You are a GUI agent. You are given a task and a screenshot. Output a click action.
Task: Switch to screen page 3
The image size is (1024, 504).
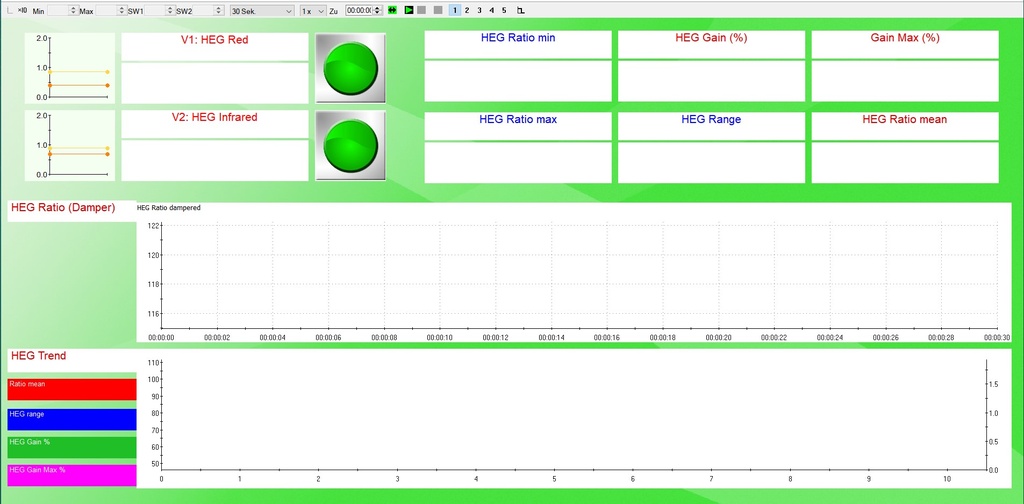479,10
